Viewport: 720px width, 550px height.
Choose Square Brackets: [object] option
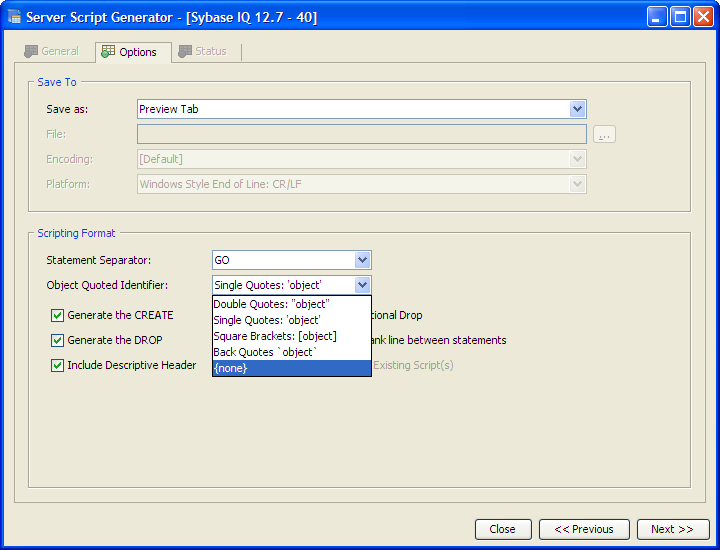point(292,336)
